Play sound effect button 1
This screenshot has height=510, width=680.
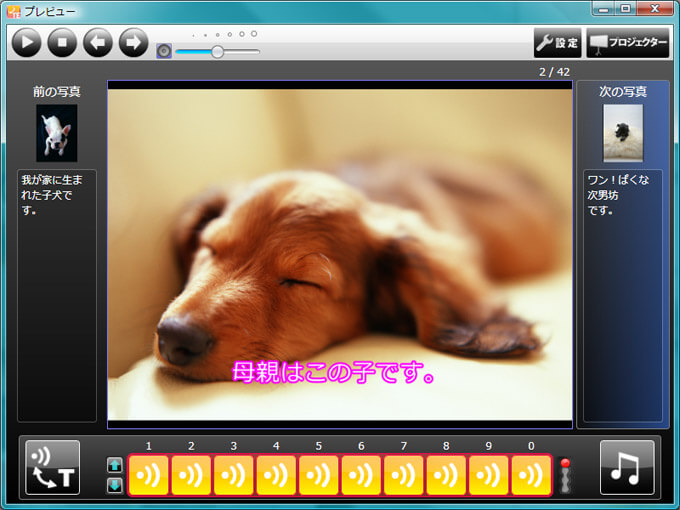(x=148, y=475)
